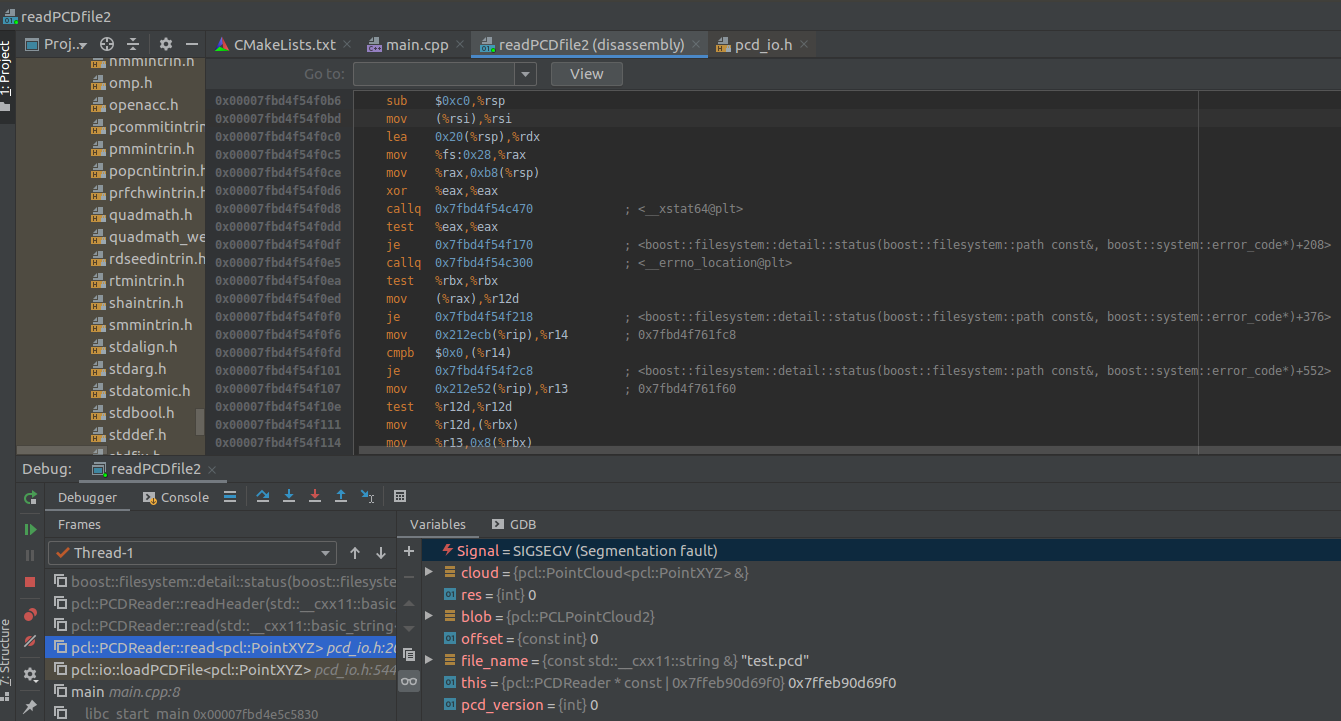The image size is (1341, 721).
Task: Hide the Project panel with the minus icon
Action: tap(192, 44)
